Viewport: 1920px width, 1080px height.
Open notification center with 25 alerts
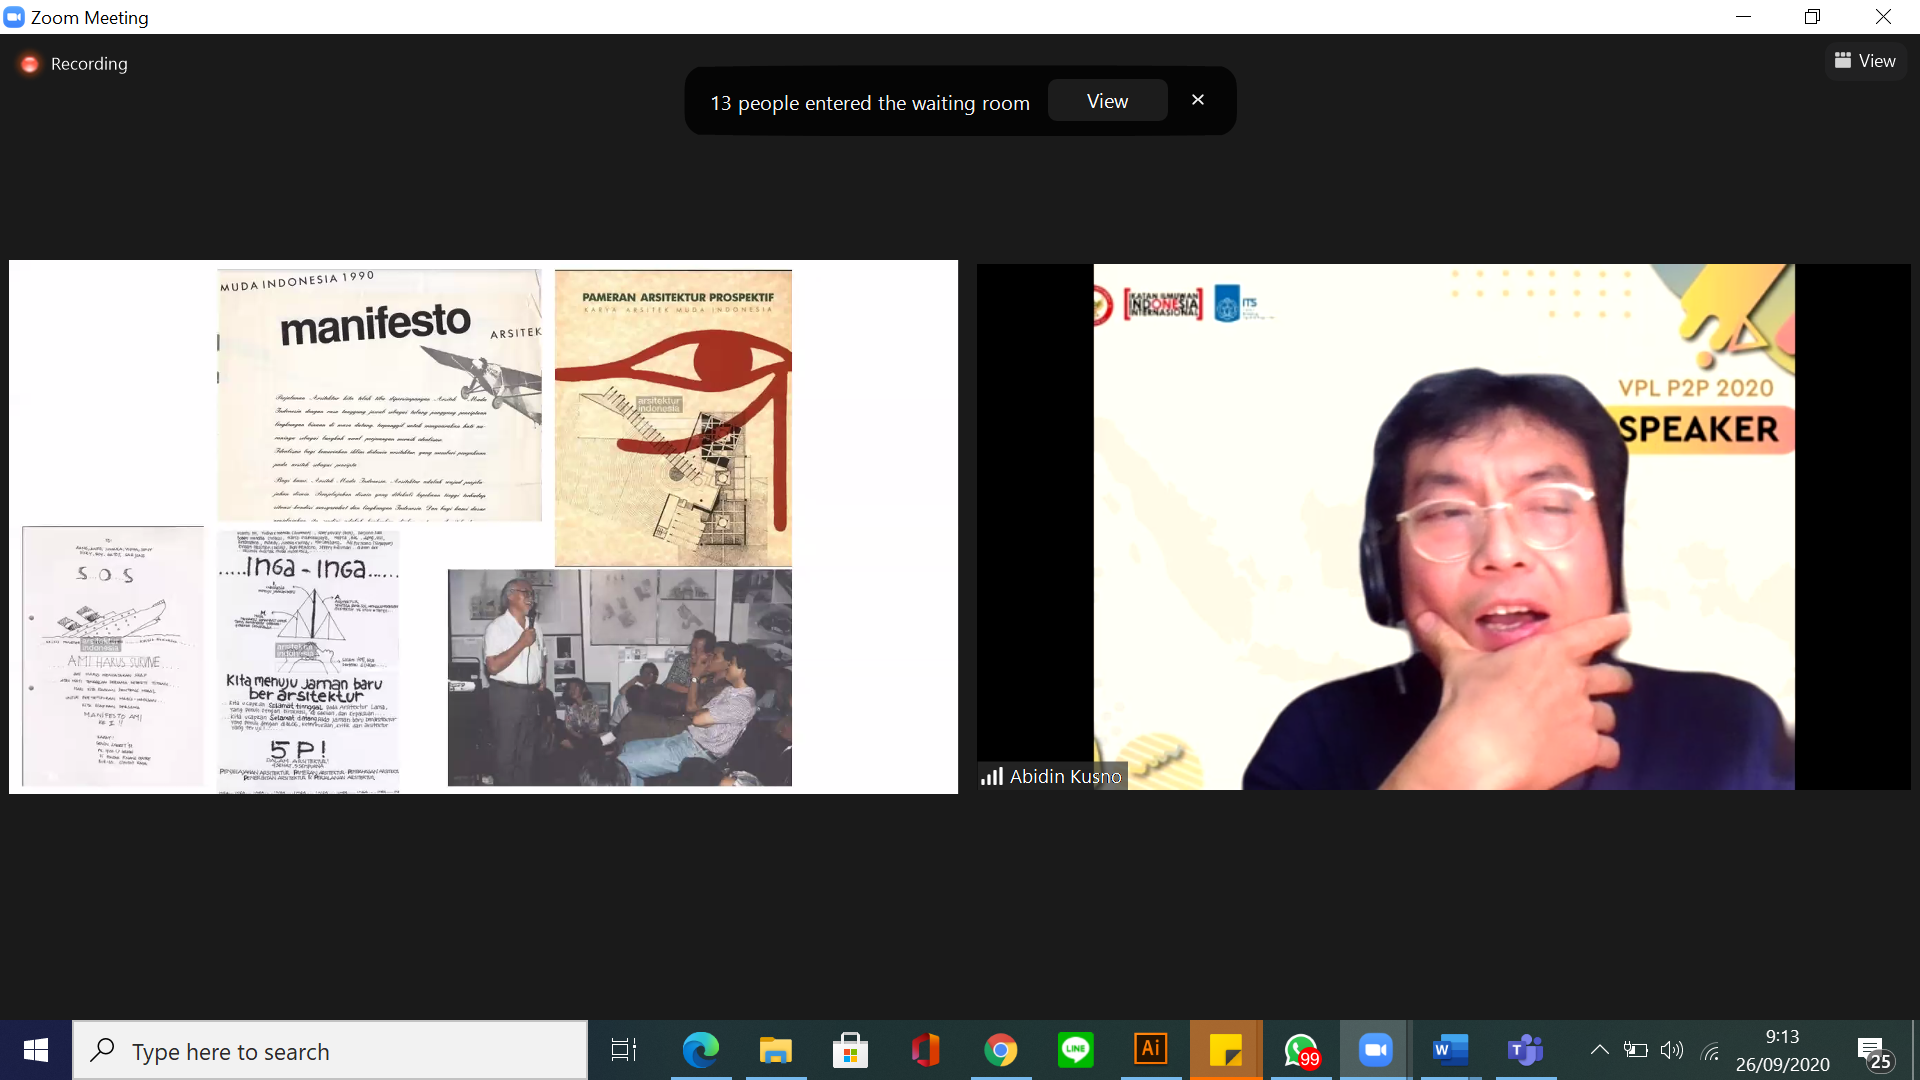click(1875, 1052)
